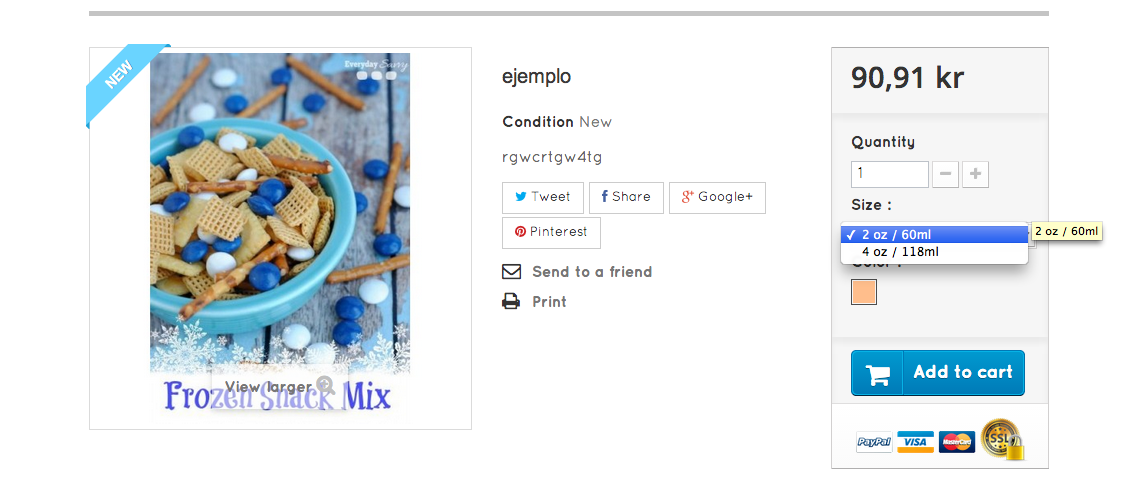
Task: Click the printer icon
Action: point(511,302)
